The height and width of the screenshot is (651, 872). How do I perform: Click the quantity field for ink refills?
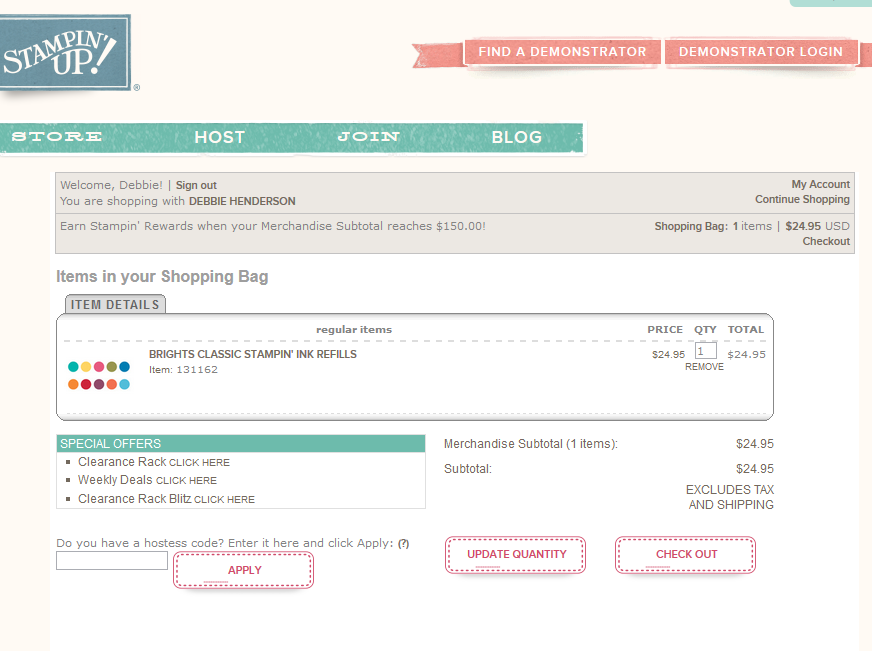[x=705, y=351]
